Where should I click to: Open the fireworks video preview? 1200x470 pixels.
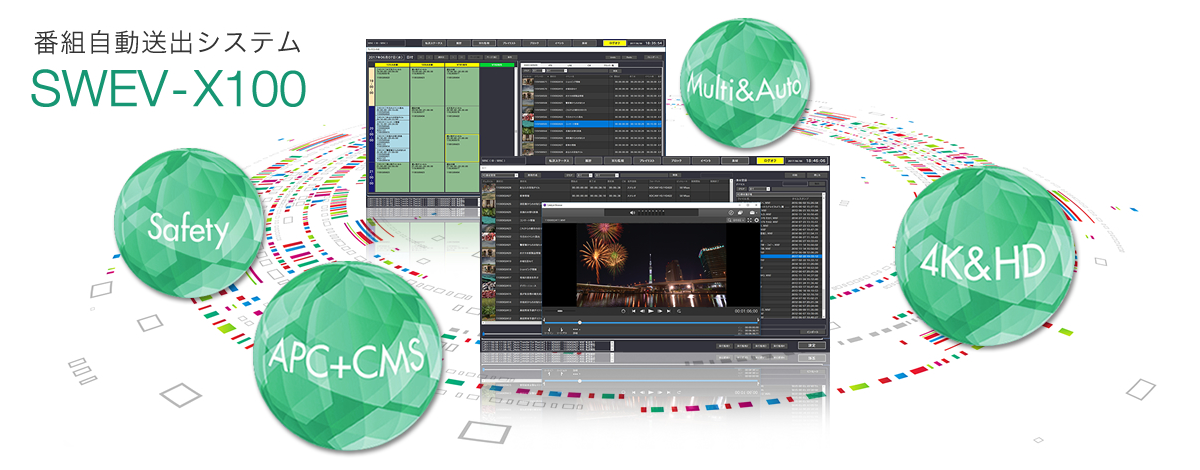click(x=650, y=262)
